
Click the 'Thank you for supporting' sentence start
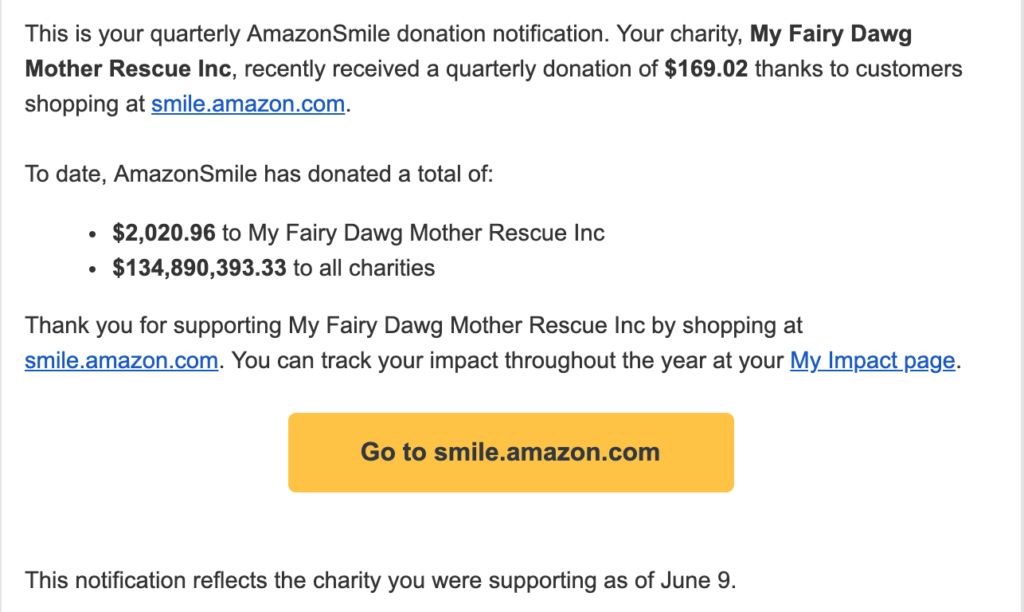coord(153,325)
